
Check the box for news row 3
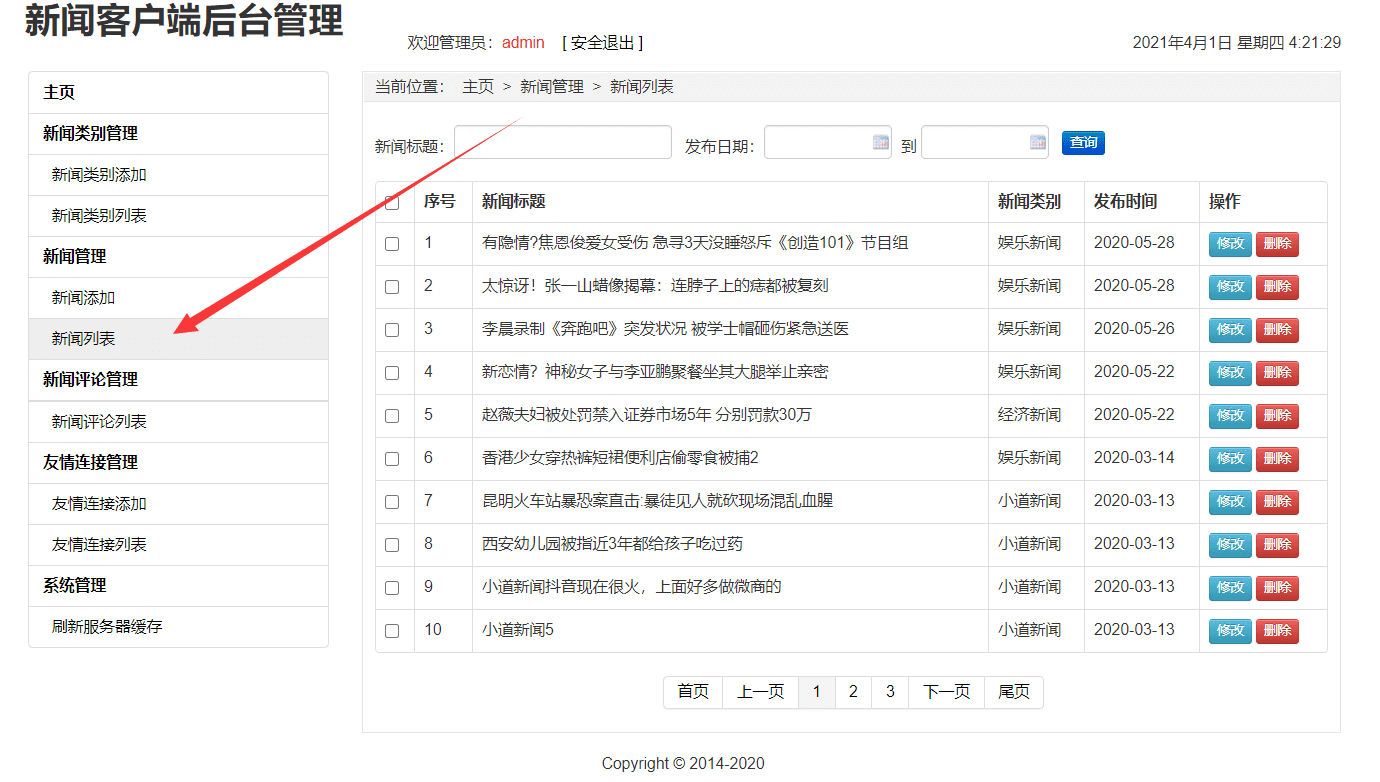tap(392, 330)
